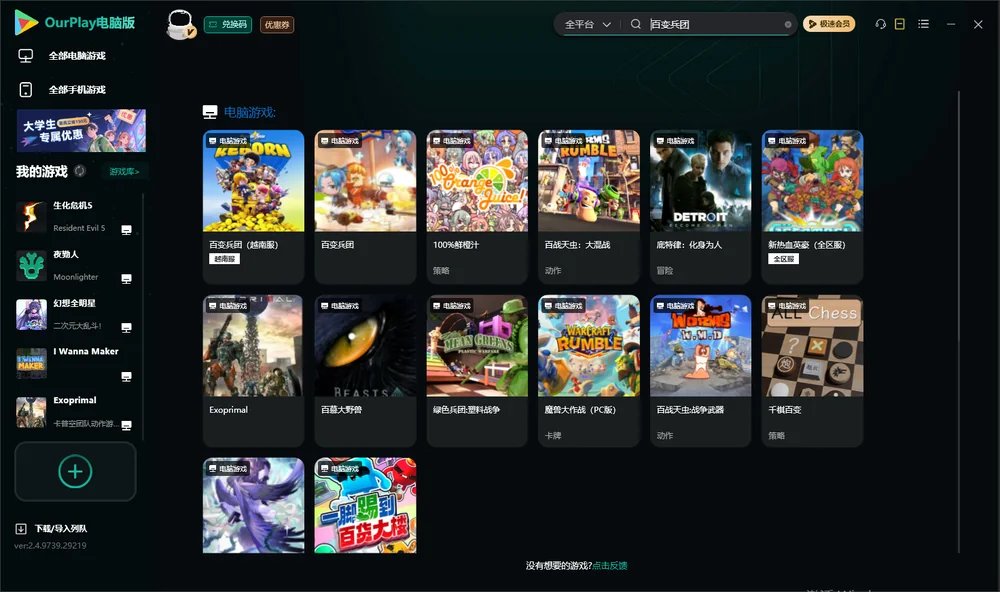Clear the search field text
The height and width of the screenshot is (592, 1000).
click(x=788, y=25)
